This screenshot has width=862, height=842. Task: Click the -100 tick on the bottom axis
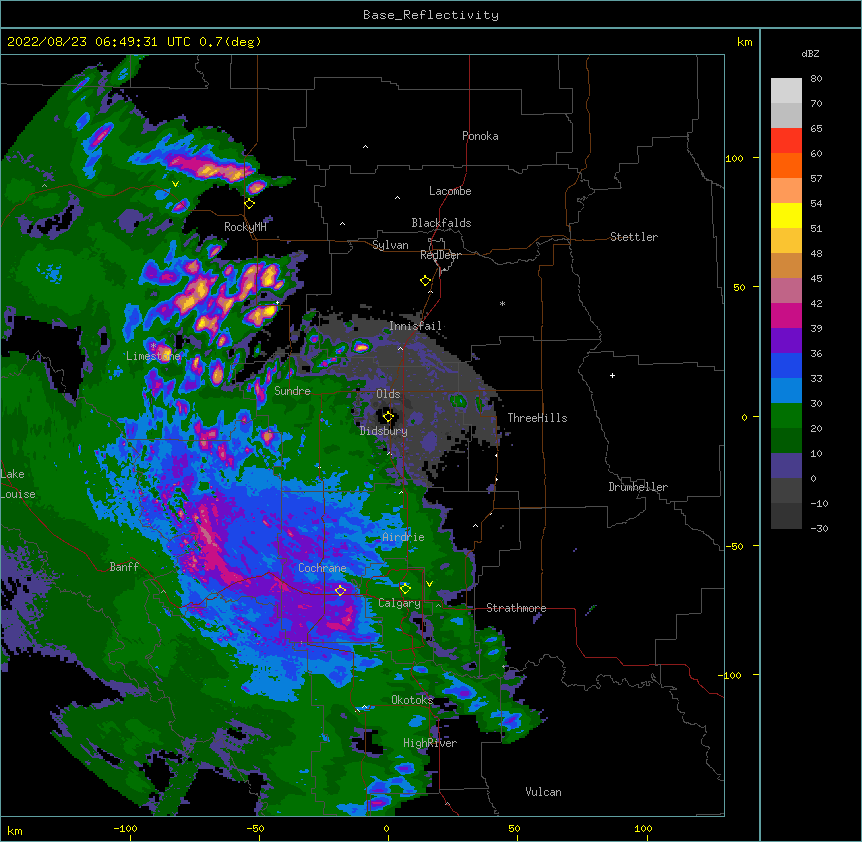click(x=125, y=828)
